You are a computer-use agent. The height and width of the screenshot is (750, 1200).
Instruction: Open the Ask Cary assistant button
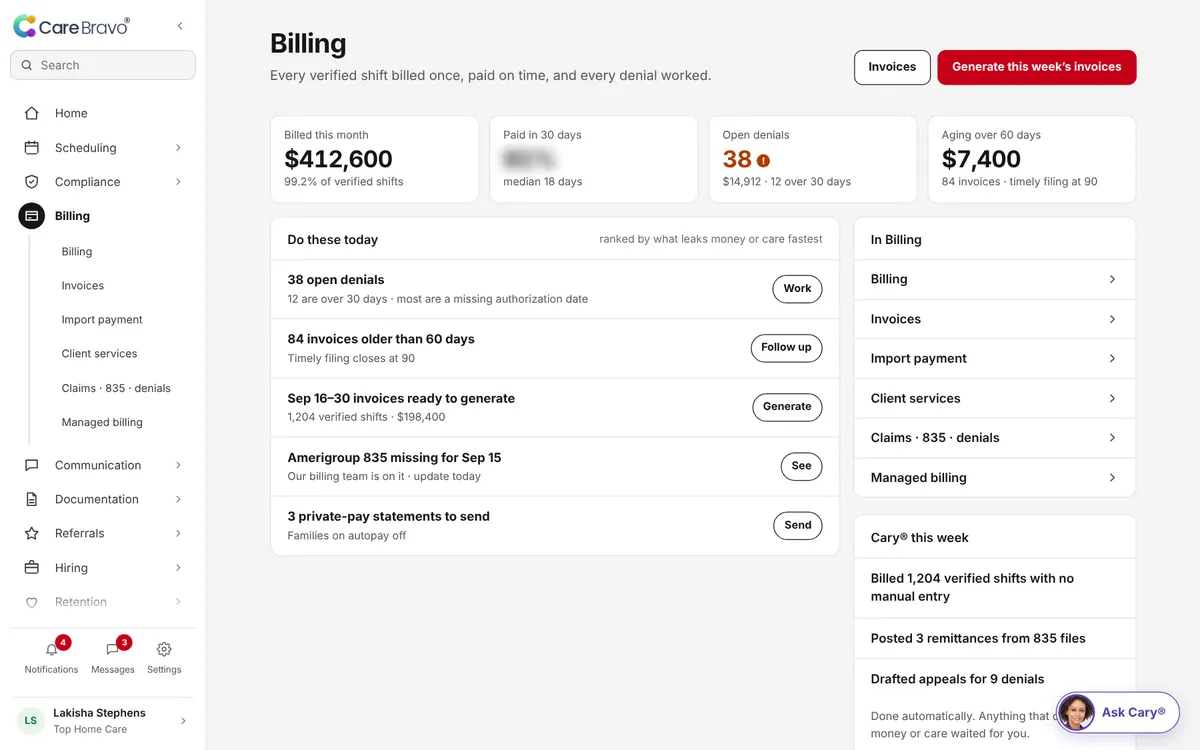[x=1117, y=712]
